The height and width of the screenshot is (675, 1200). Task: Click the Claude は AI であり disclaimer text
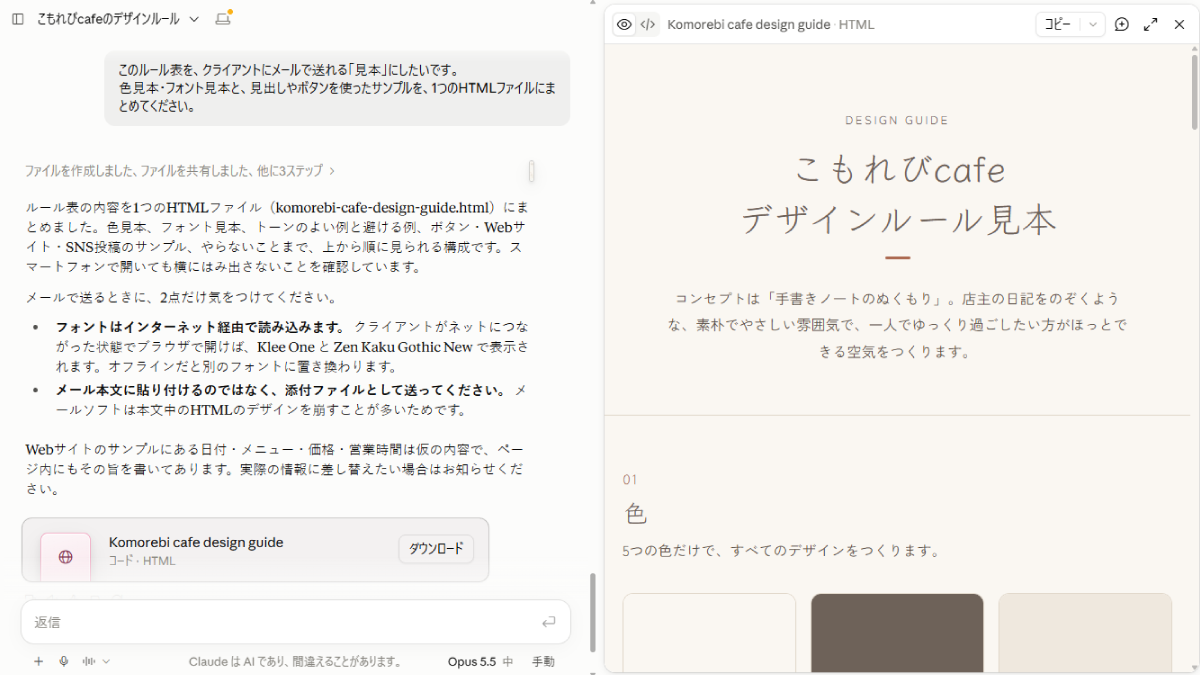pyautogui.click(x=295, y=661)
